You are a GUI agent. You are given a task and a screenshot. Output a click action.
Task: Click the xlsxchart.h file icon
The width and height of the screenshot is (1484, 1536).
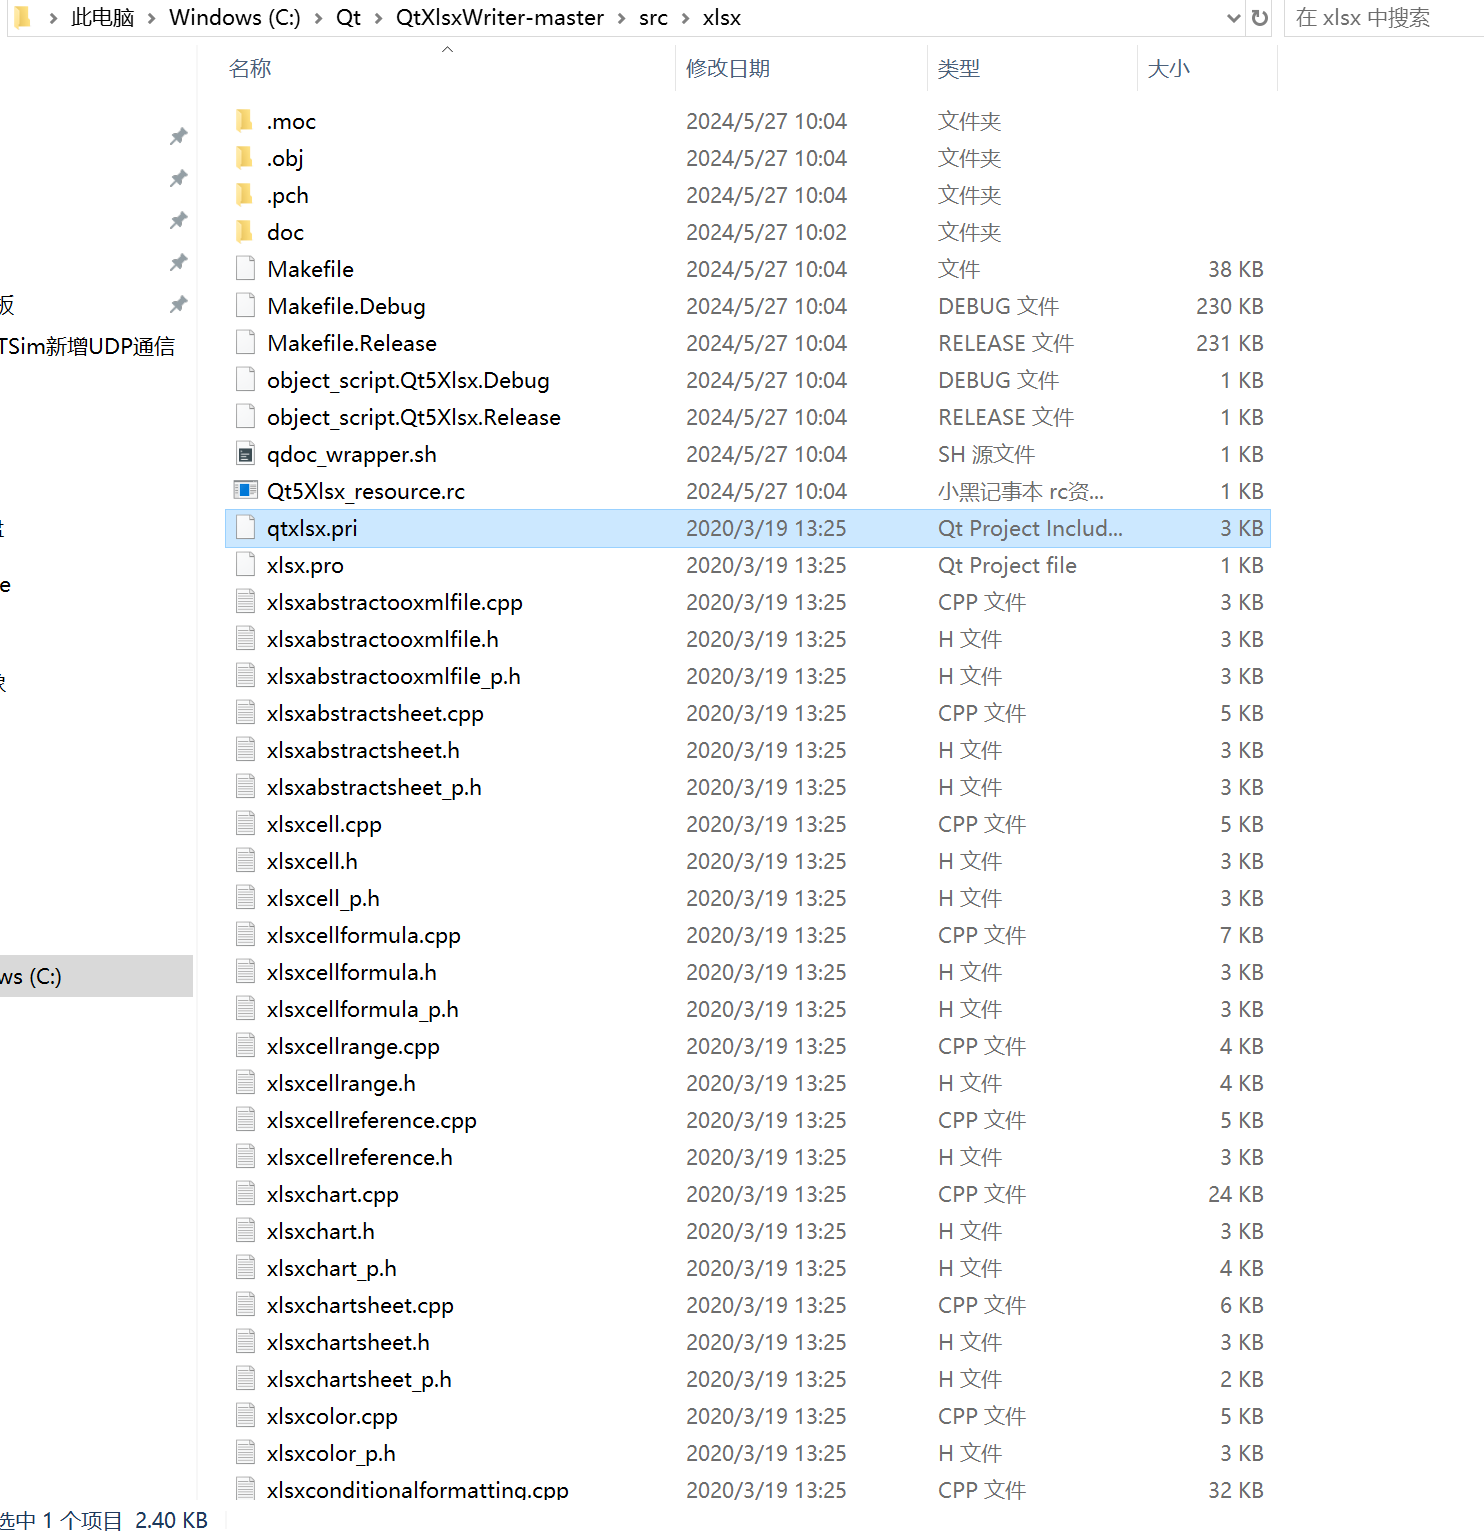(245, 1231)
